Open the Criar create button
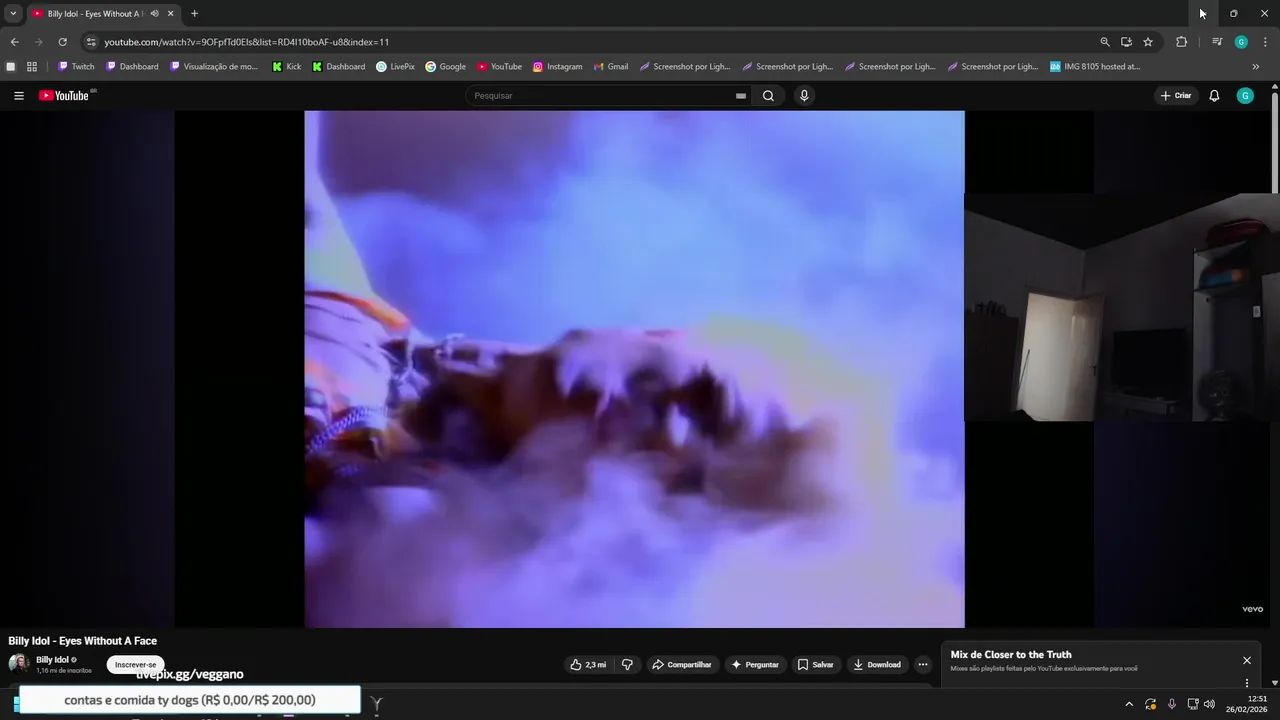Screen dimensions: 1280x720 coord(1176,96)
